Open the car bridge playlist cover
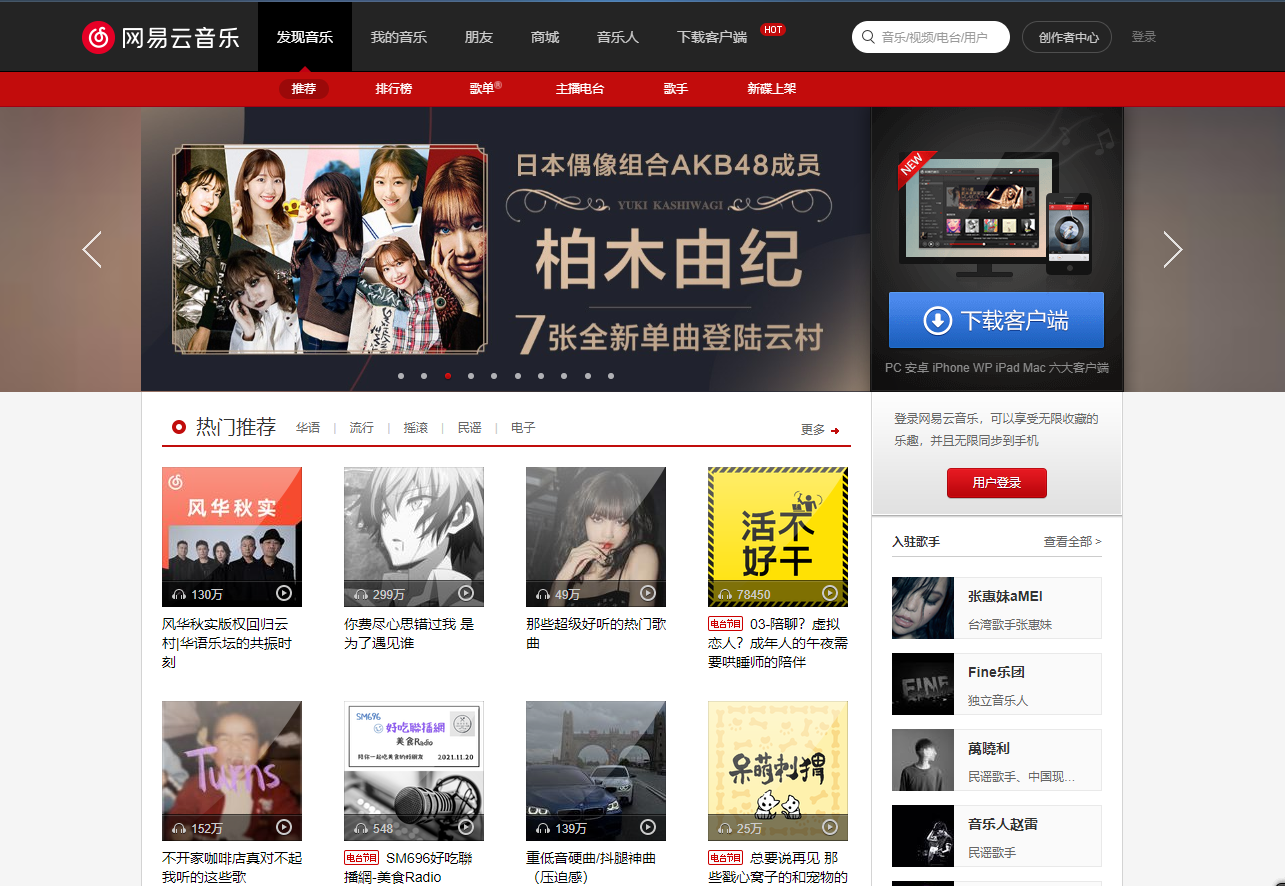Screen dimensions: 1285x886 click(596, 771)
